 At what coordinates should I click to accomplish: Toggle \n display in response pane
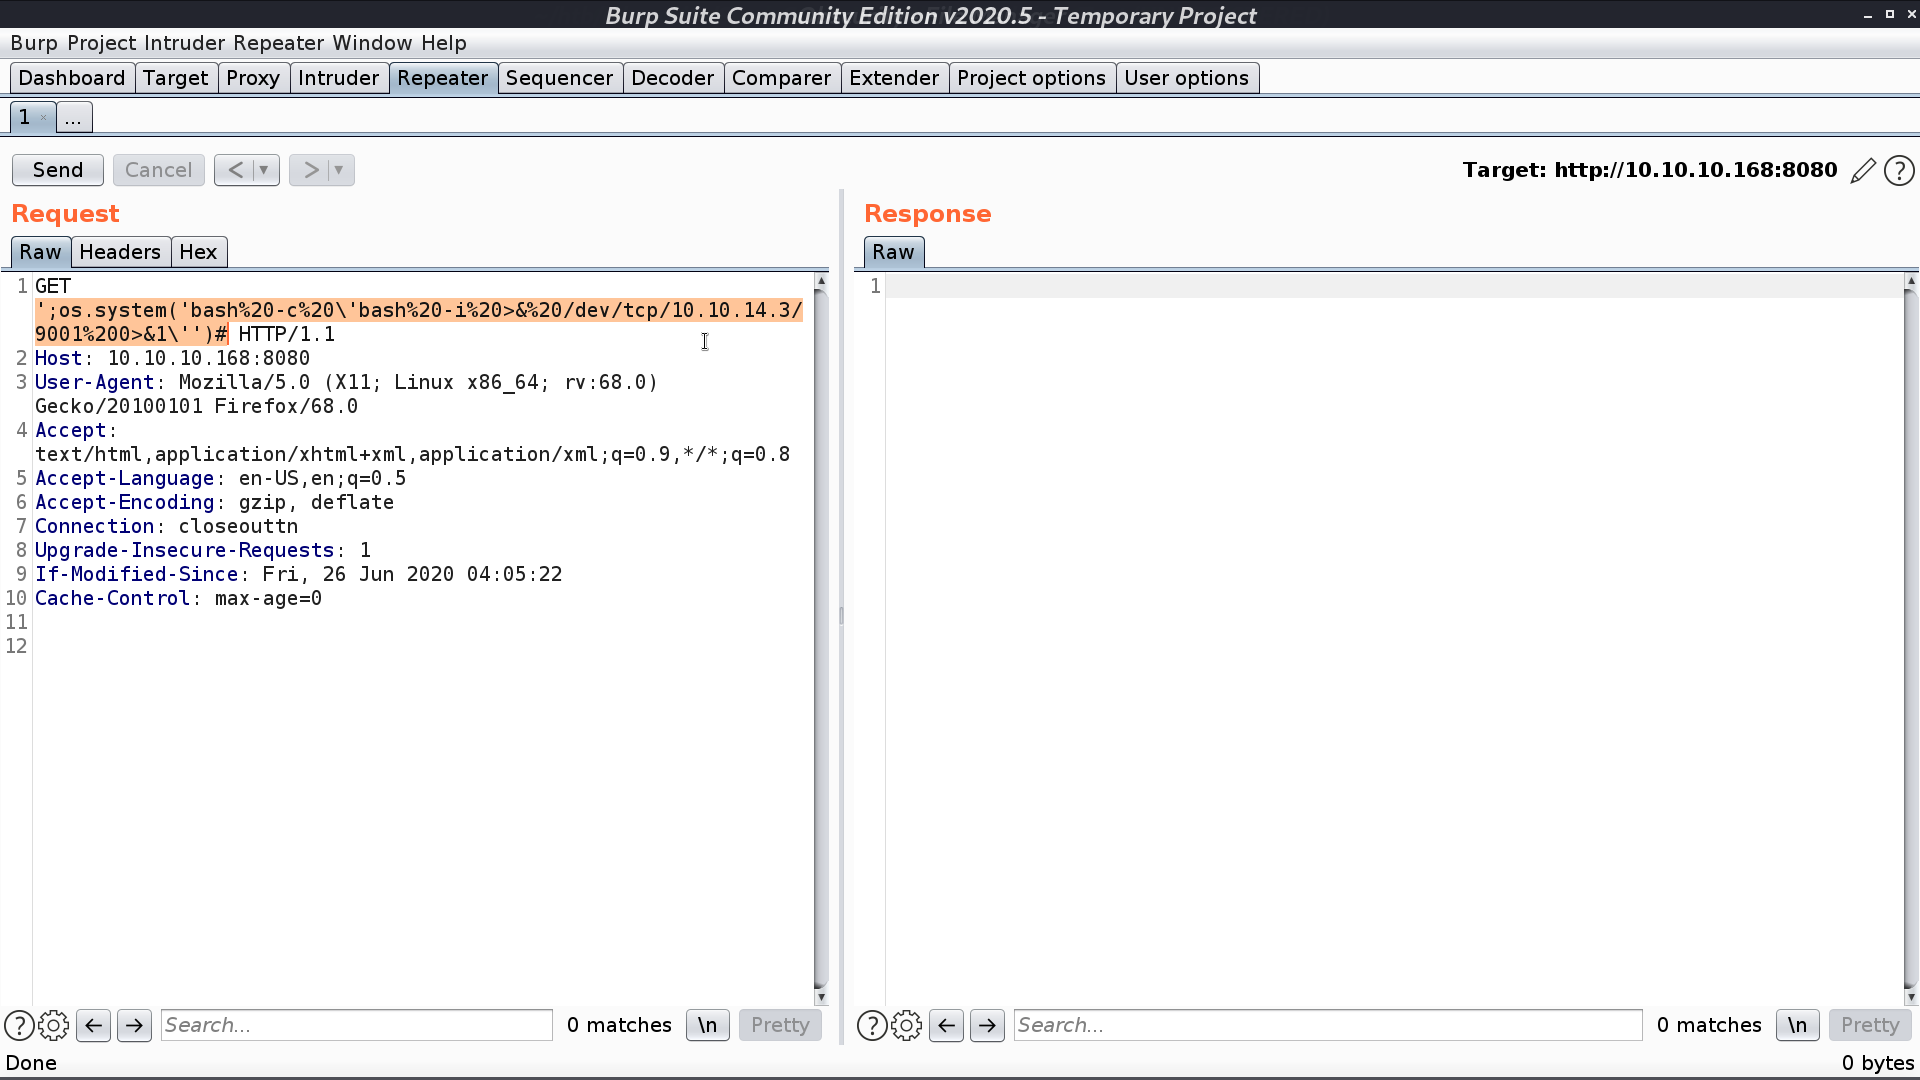(1798, 1025)
